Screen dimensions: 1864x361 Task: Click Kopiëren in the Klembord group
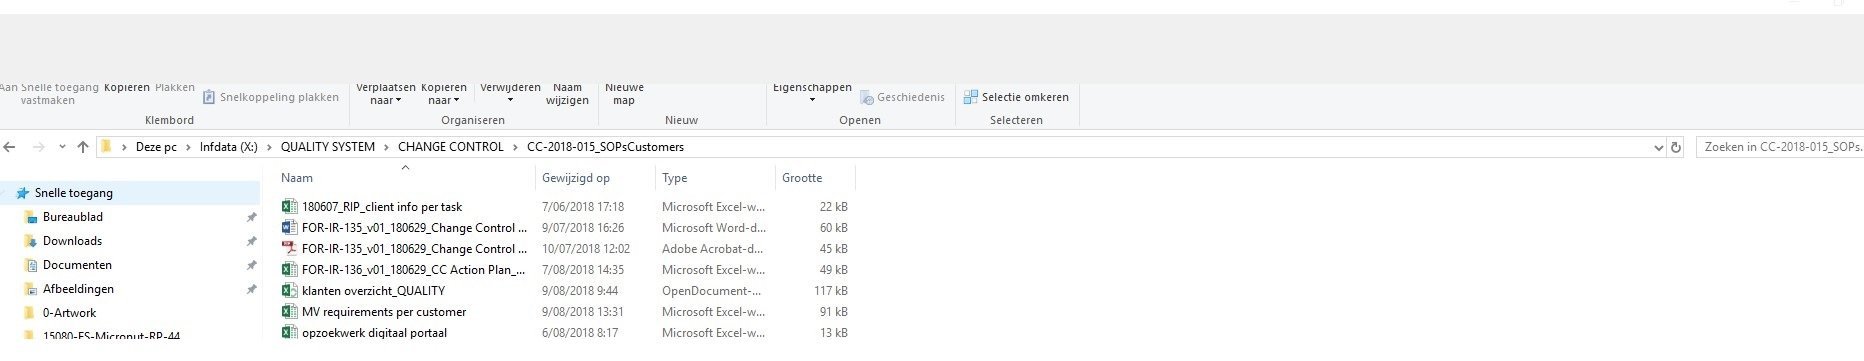tap(127, 88)
